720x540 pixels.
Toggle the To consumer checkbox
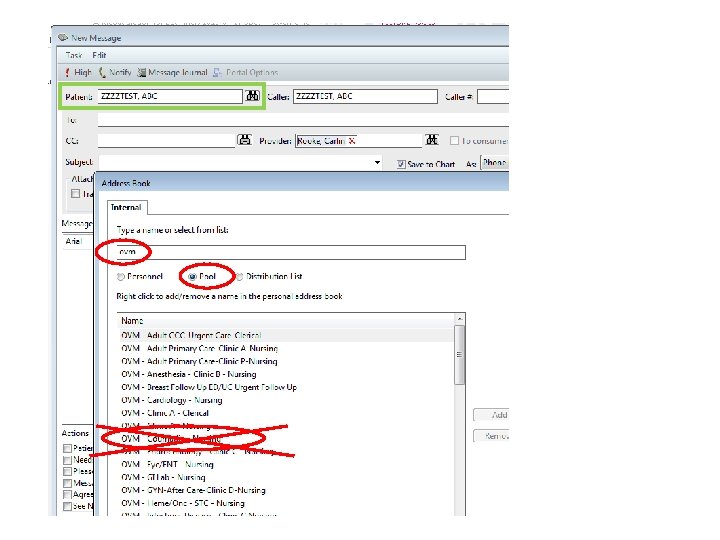pyautogui.click(x=454, y=141)
